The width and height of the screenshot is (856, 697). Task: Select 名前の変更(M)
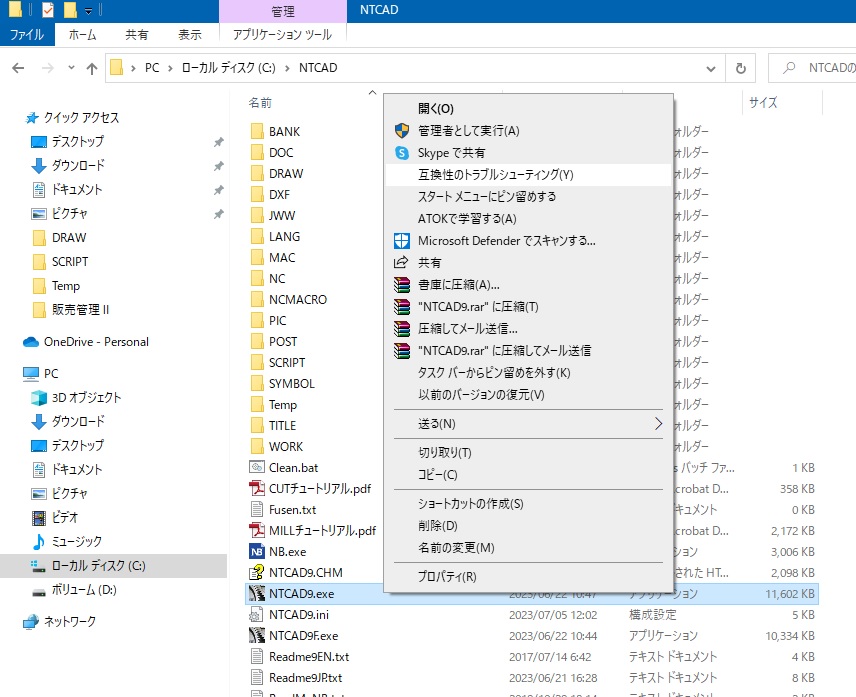point(528,547)
